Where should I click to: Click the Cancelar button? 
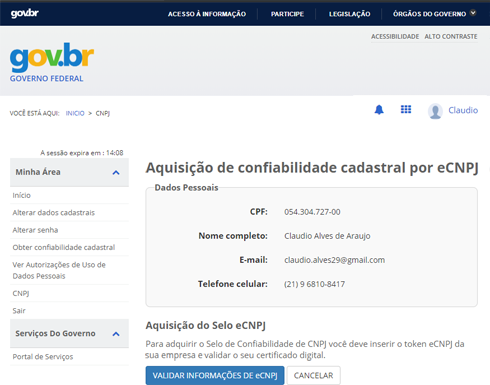[x=313, y=375]
